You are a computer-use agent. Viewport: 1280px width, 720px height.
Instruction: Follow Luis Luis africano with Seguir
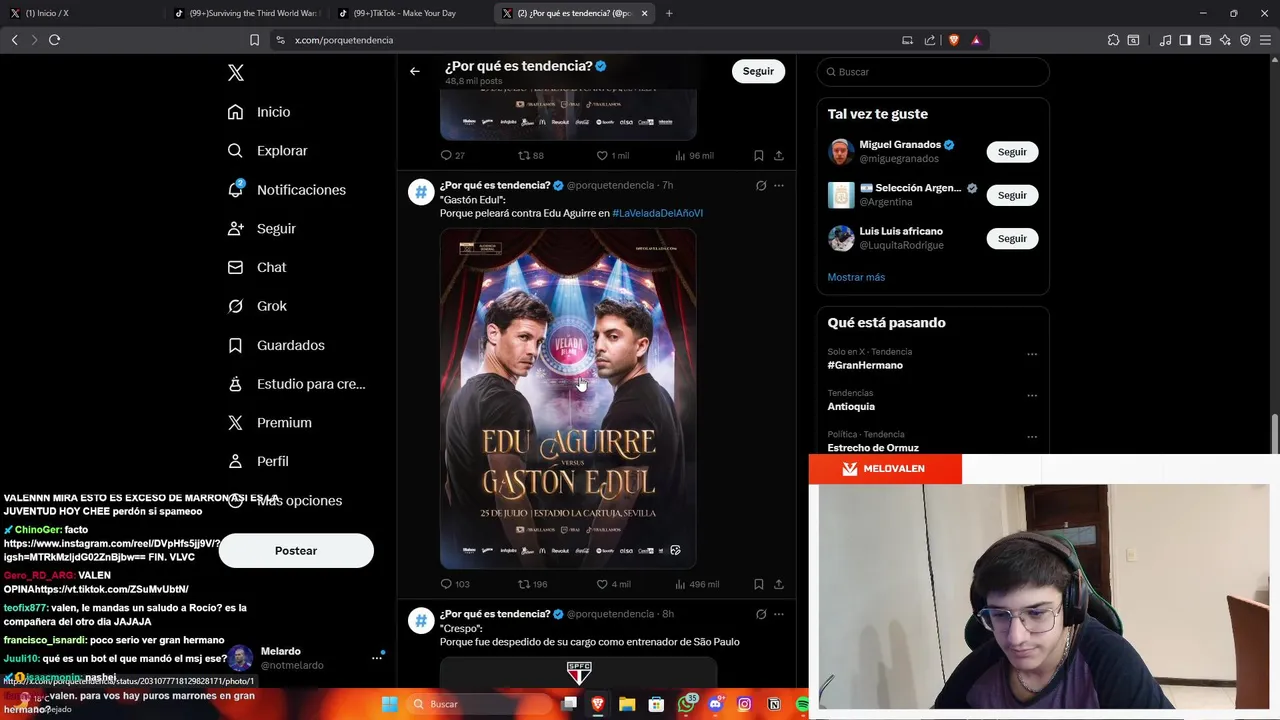point(1012,239)
